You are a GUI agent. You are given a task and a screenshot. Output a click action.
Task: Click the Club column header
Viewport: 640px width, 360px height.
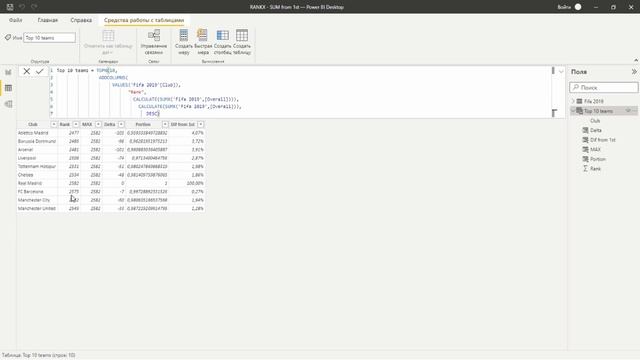33,124
